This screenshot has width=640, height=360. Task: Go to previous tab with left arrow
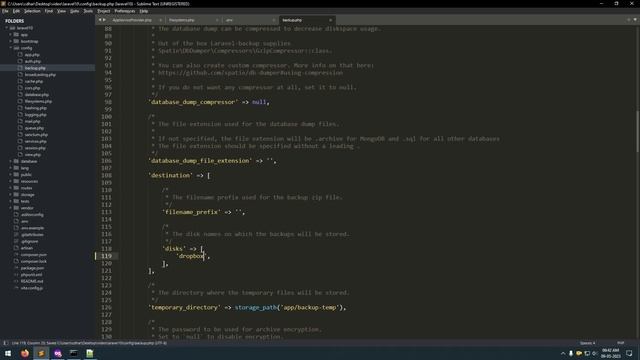coord(100,20)
